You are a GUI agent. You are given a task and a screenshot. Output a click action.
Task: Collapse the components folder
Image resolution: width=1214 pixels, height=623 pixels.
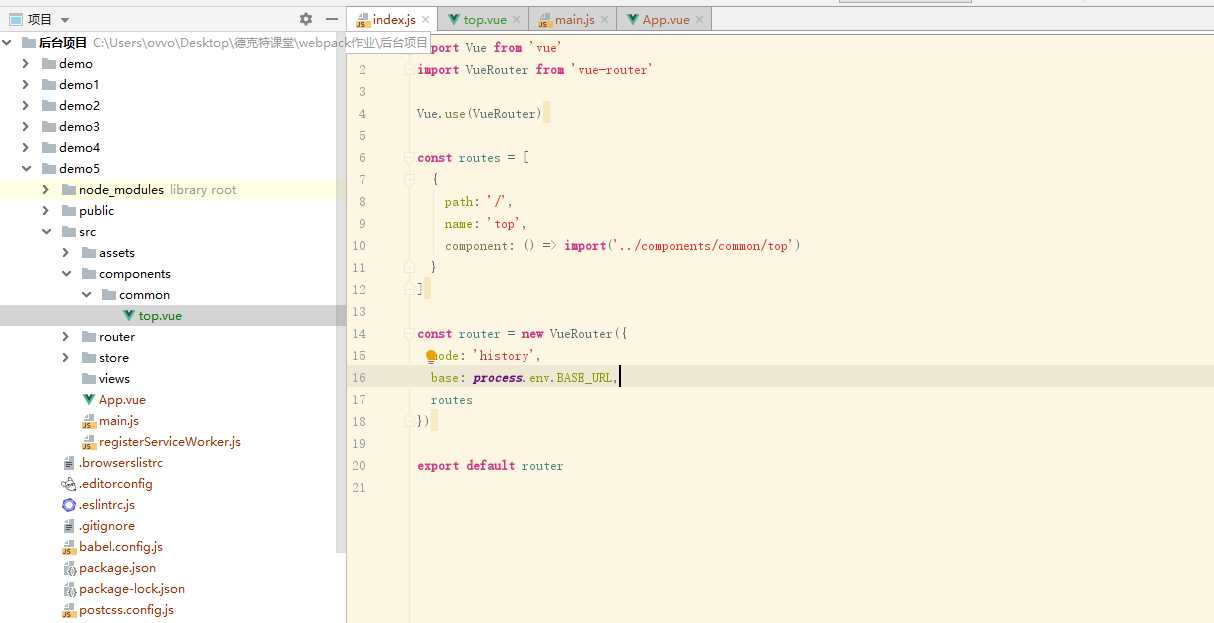66,274
